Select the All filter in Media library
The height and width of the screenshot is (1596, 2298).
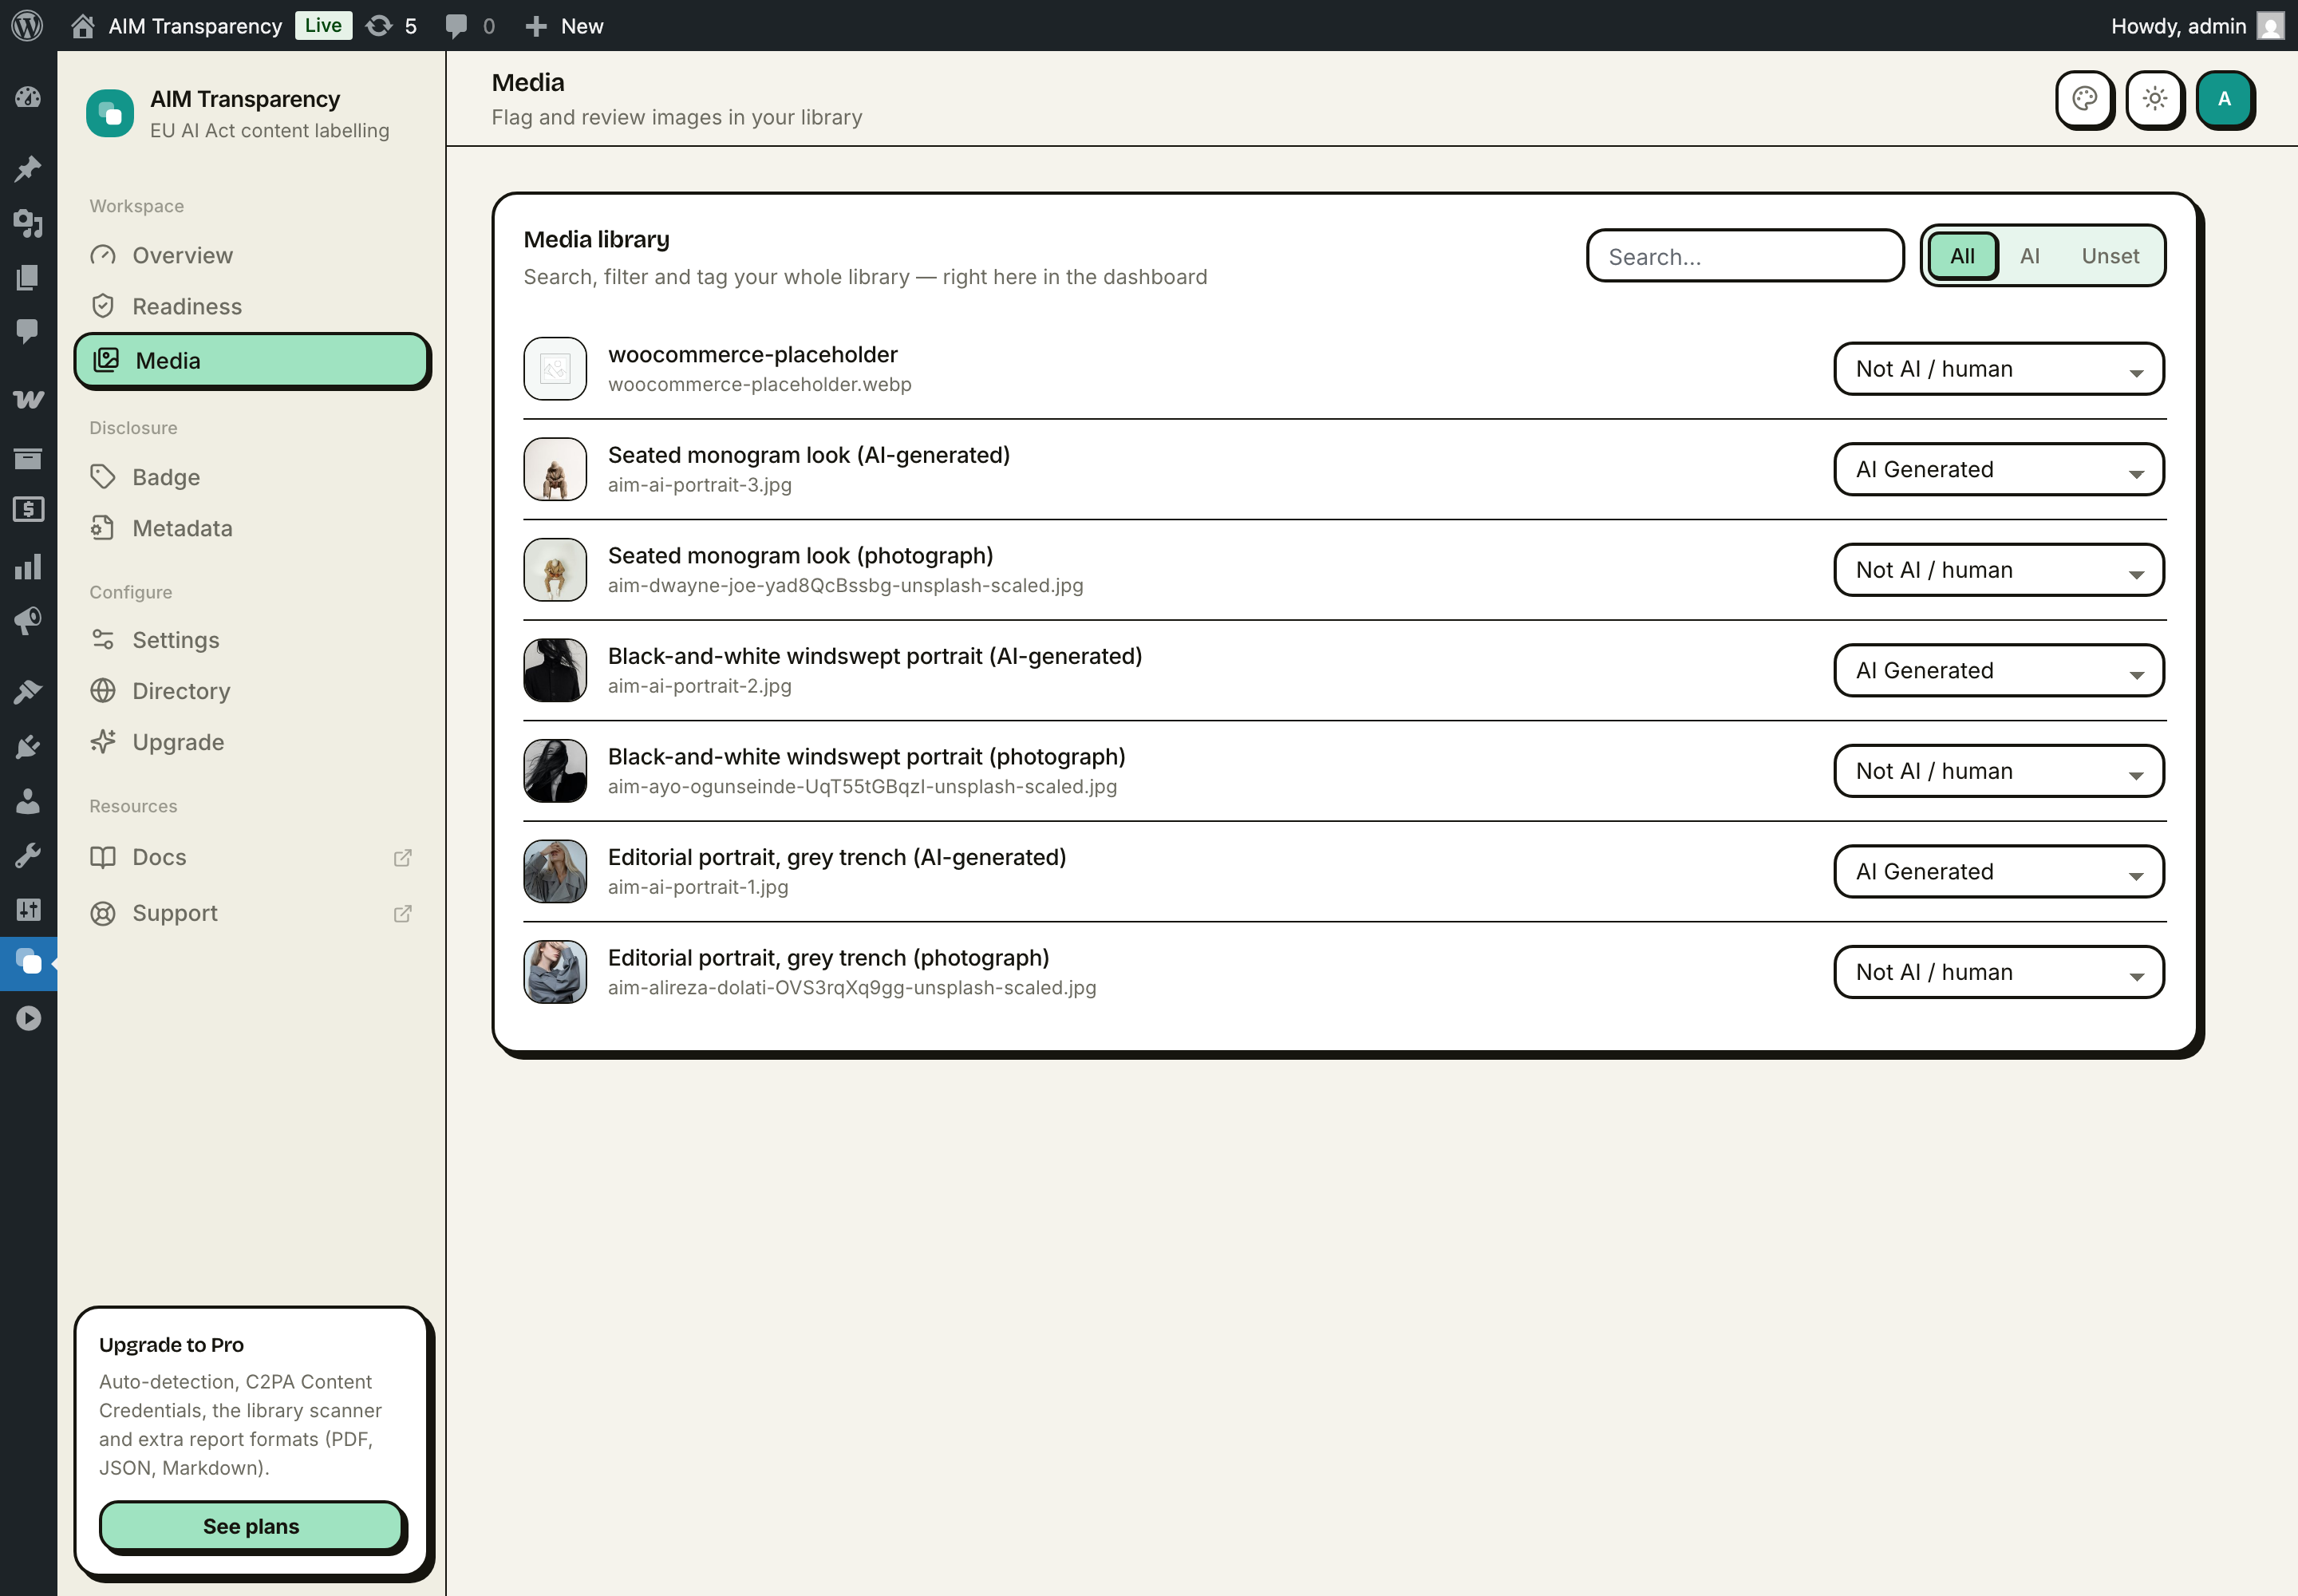[x=1962, y=256]
